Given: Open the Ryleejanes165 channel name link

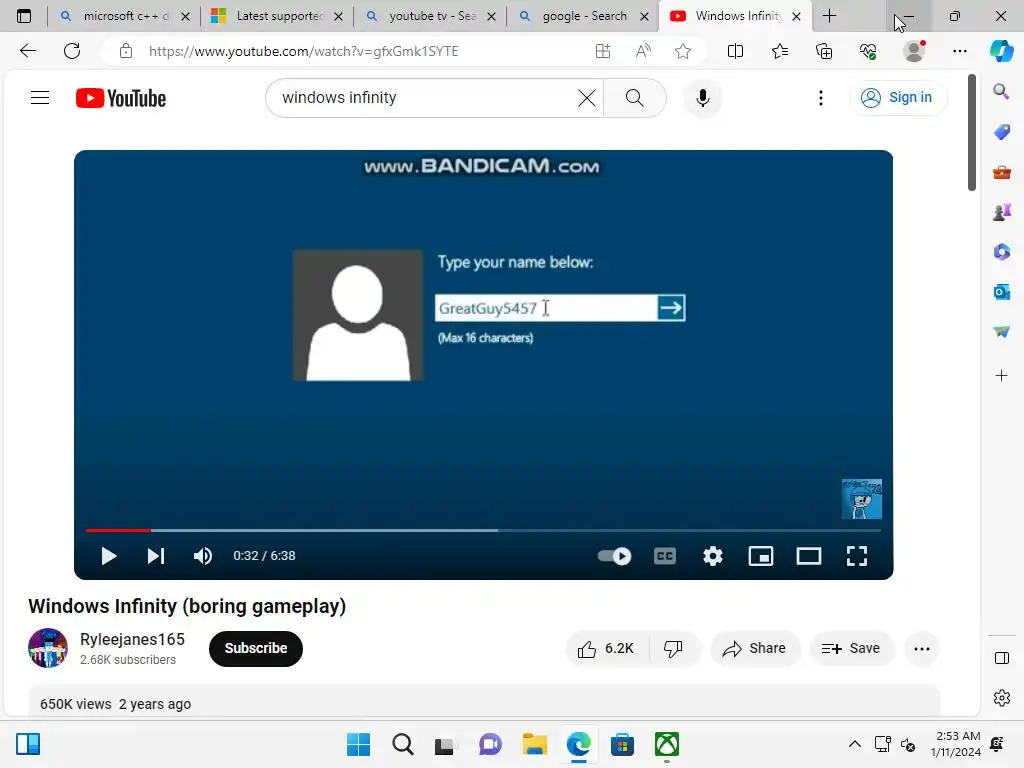Looking at the screenshot, I should tap(133, 639).
